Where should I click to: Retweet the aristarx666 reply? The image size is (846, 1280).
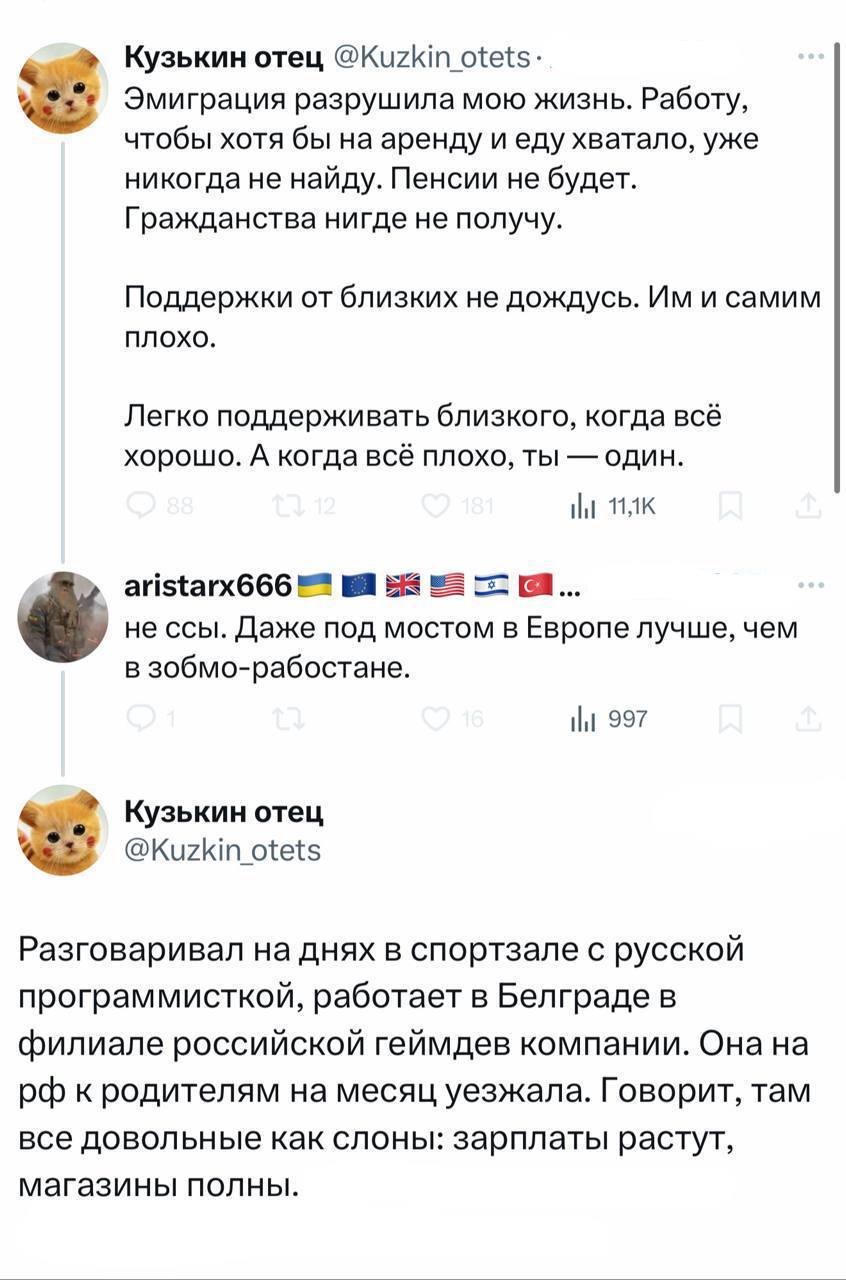(x=284, y=719)
